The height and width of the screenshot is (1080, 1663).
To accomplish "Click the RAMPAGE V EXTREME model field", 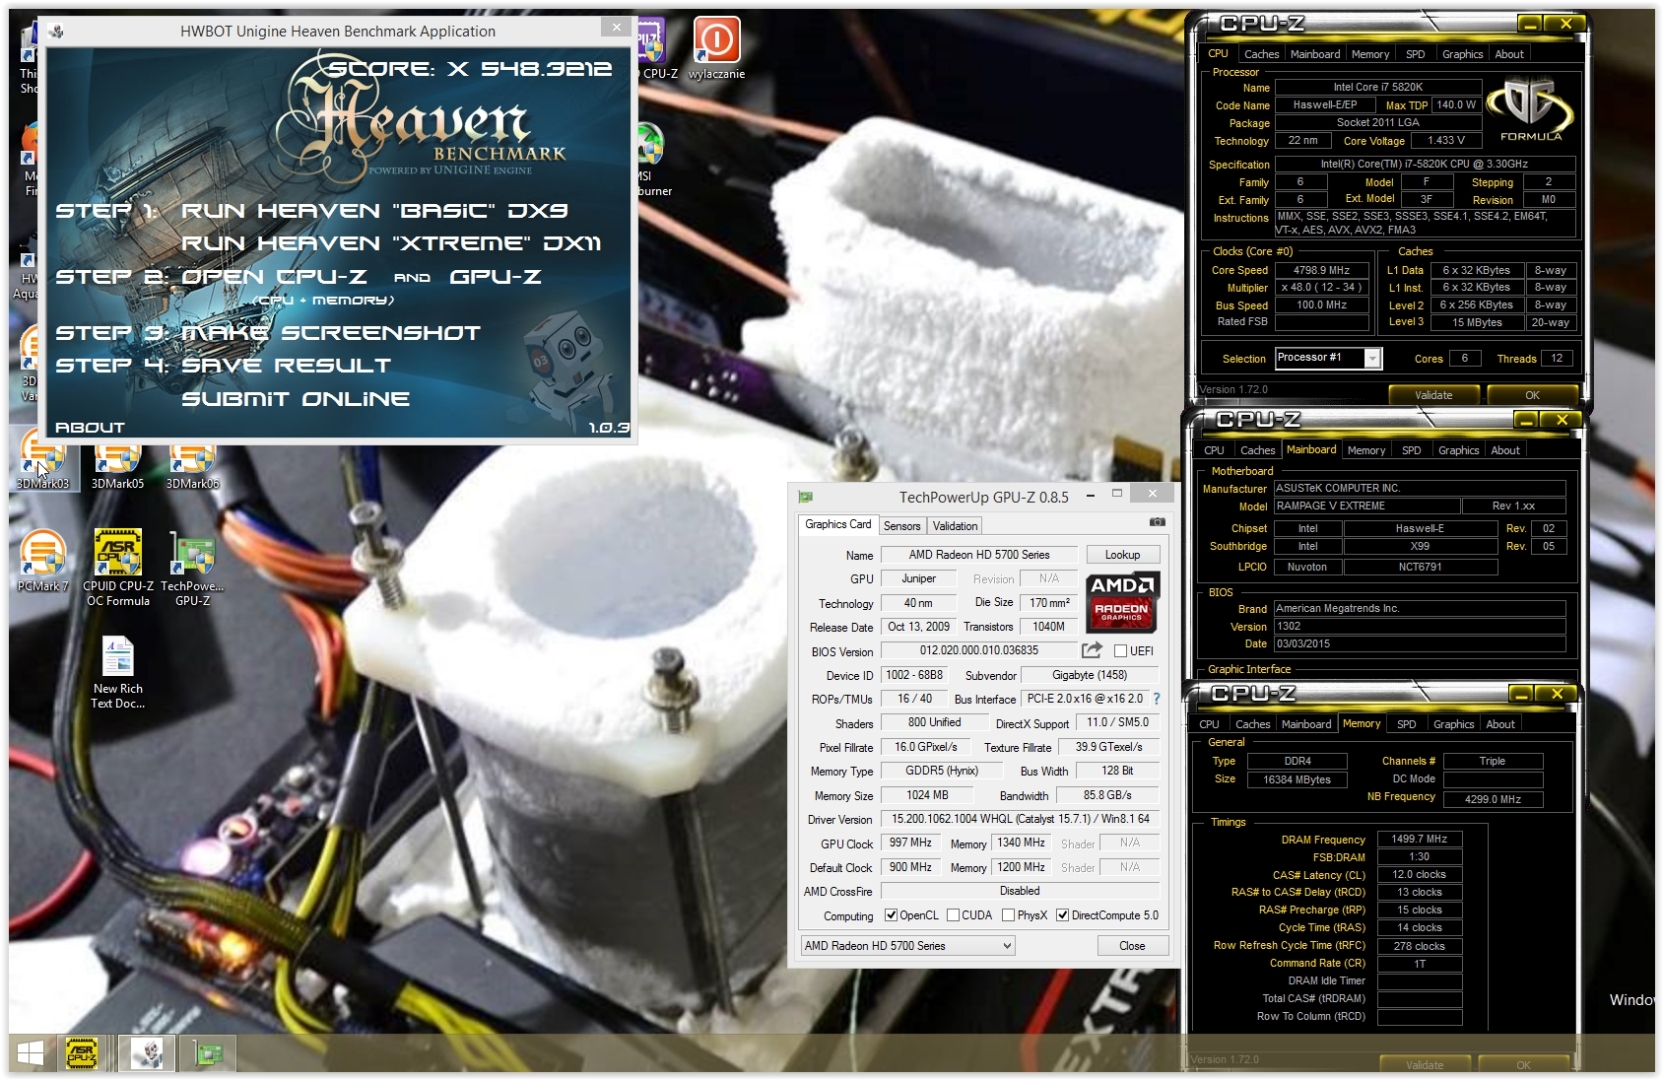I will [x=1367, y=506].
